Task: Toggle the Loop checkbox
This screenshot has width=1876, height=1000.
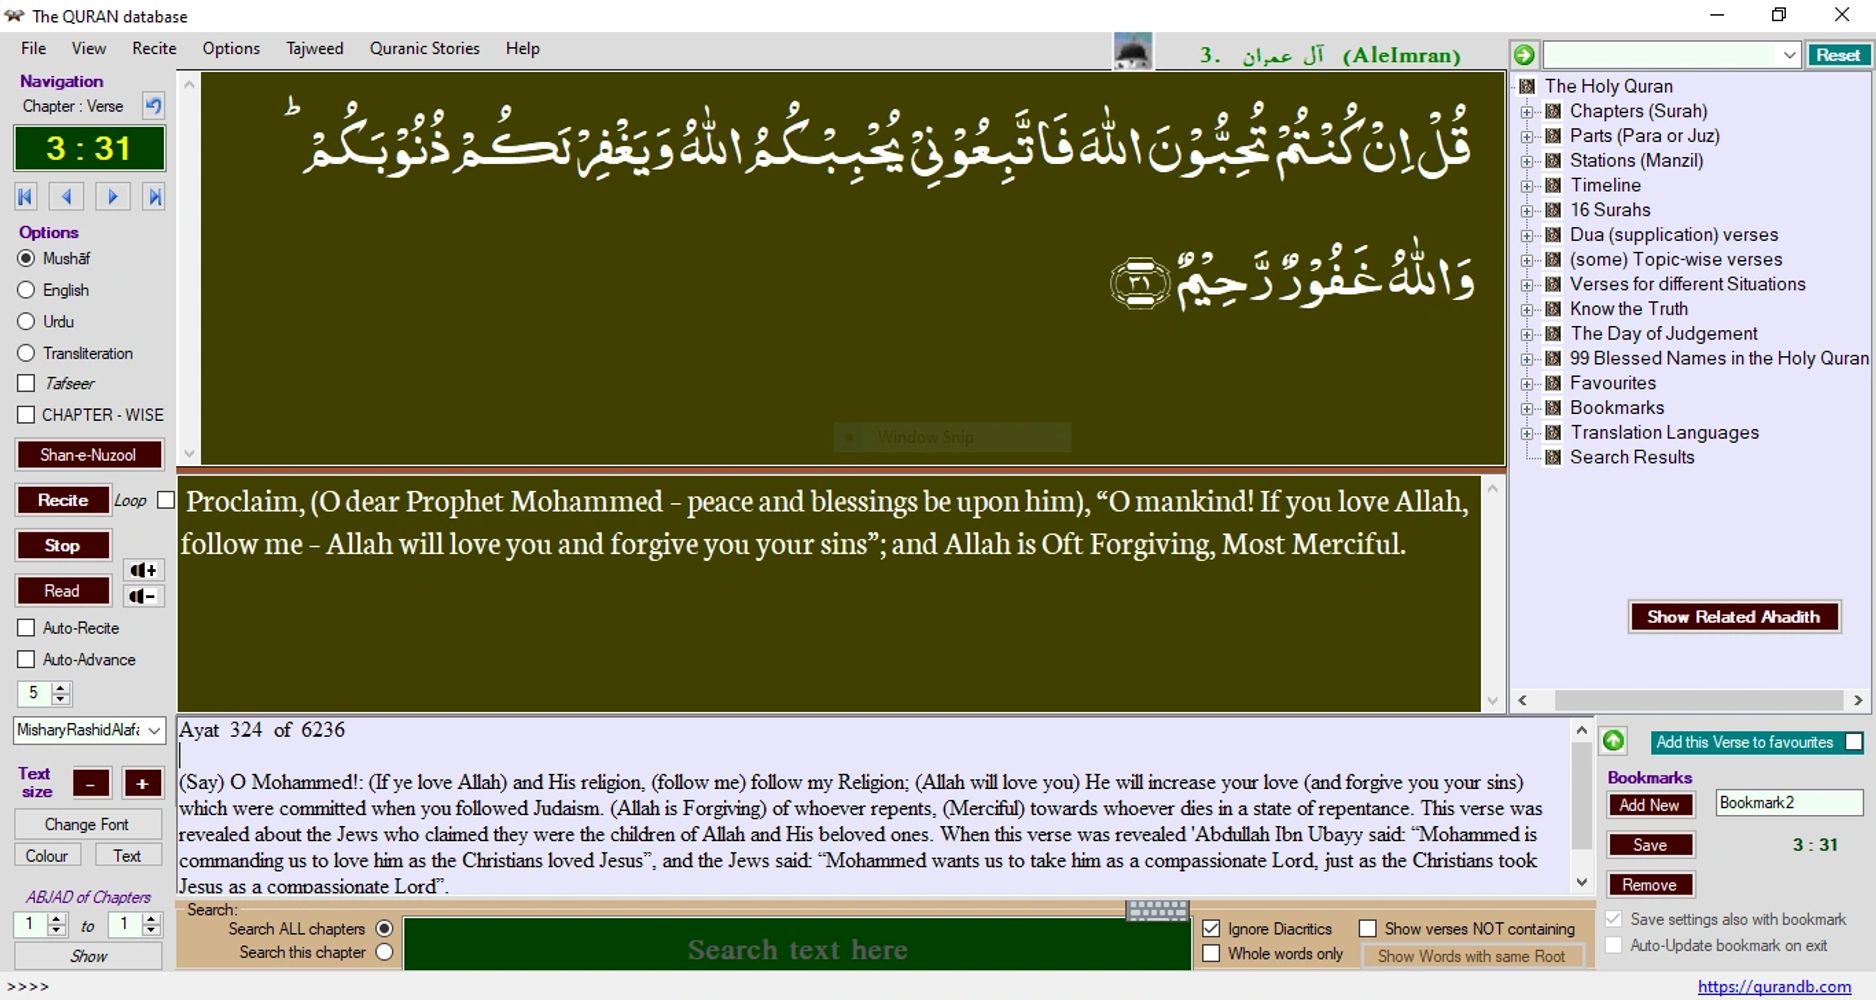Action: (166, 500)
